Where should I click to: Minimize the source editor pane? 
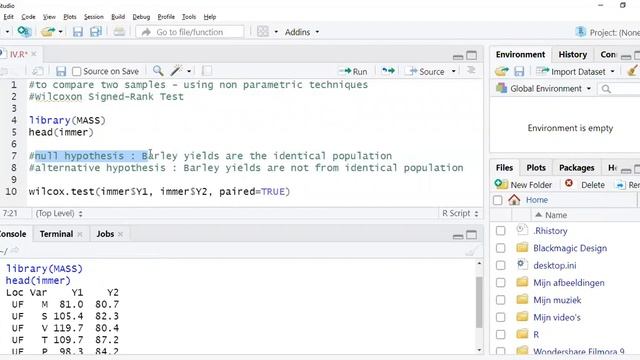tap(458, 56)
